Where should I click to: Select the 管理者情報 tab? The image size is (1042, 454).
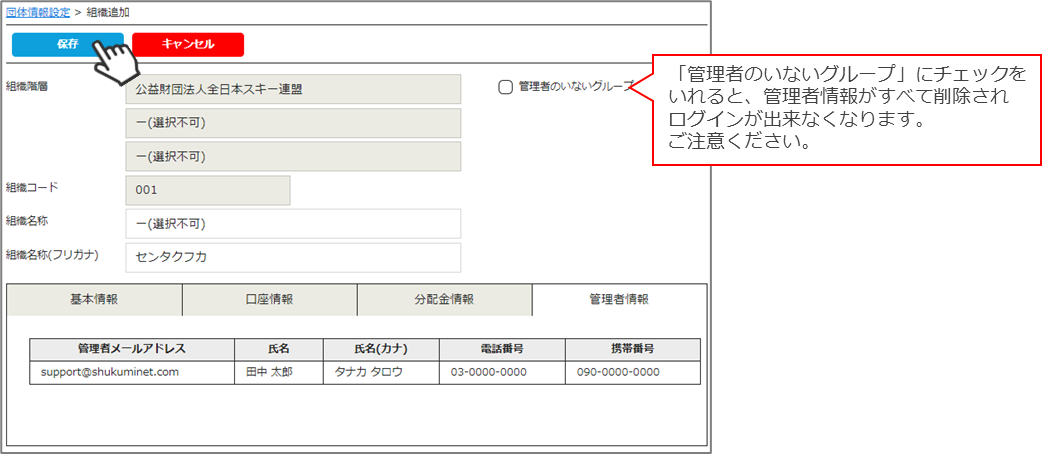click(619, 300)
